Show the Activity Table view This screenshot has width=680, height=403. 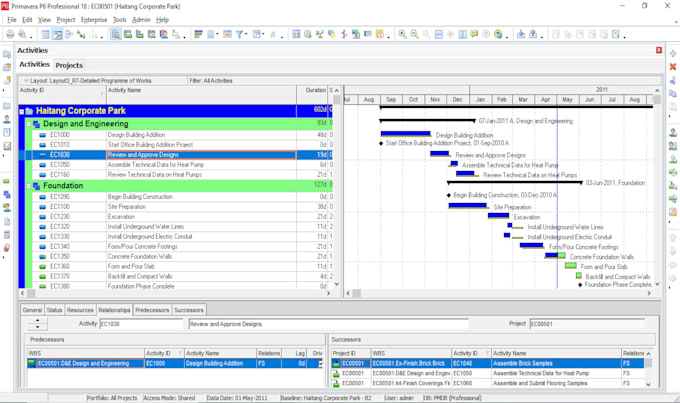click(x=45, y=34)
